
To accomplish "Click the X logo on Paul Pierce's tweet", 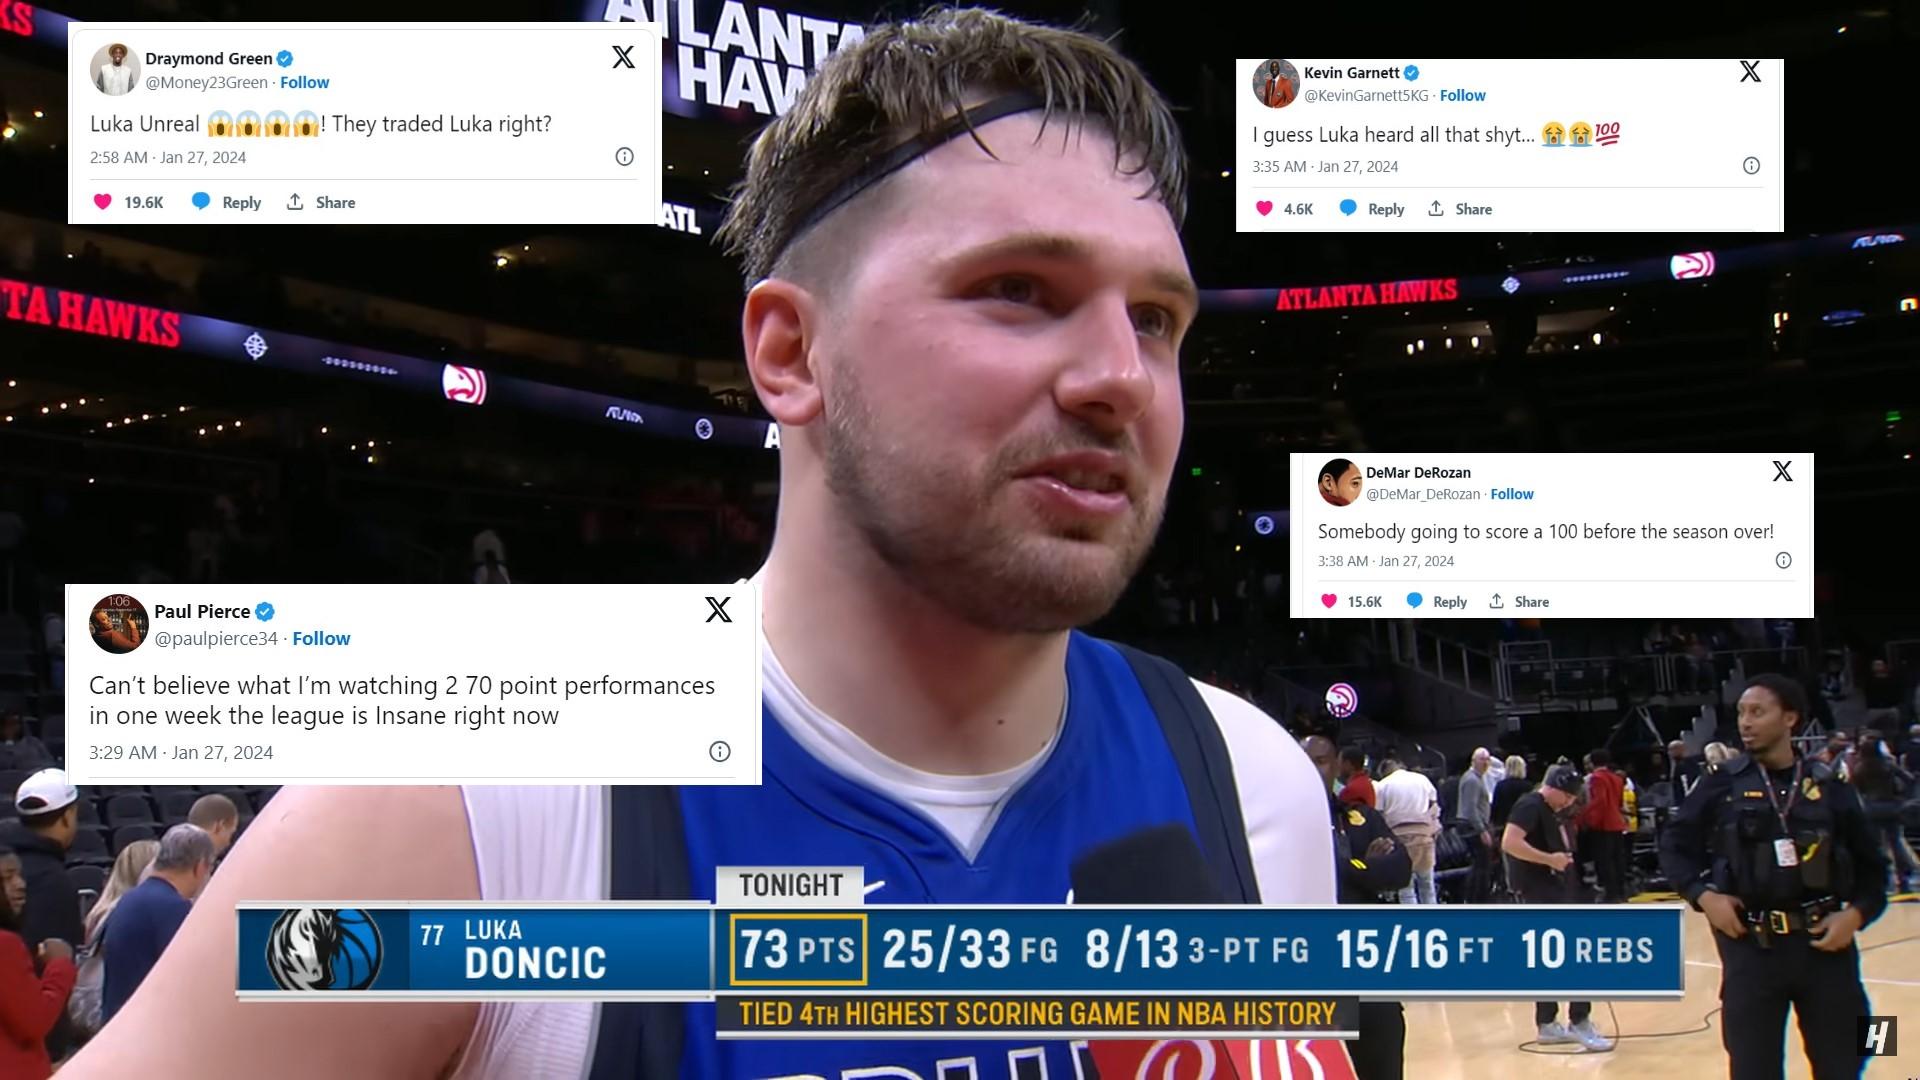I will [x=718, y=609].
